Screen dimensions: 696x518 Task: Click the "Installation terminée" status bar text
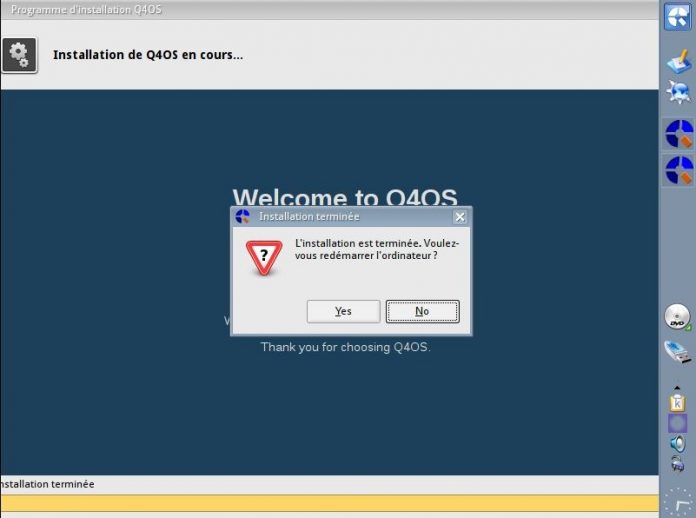click(47, 484)
